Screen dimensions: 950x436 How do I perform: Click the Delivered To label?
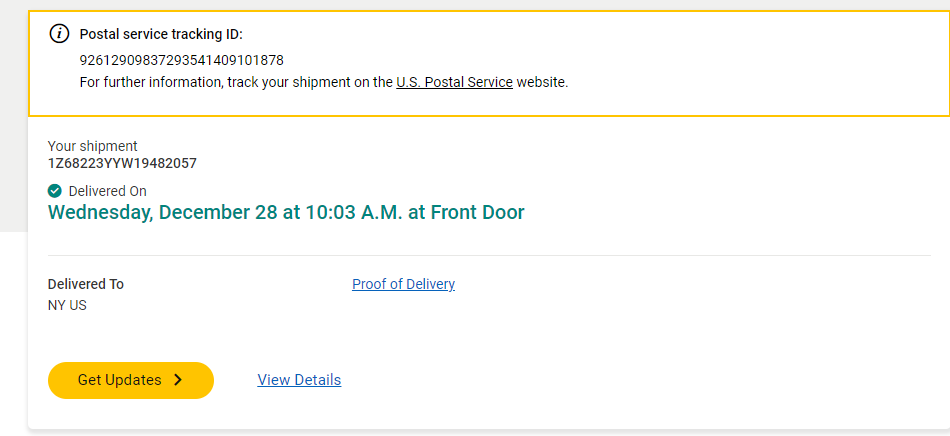pyautogui.click(x=86, y=284)
